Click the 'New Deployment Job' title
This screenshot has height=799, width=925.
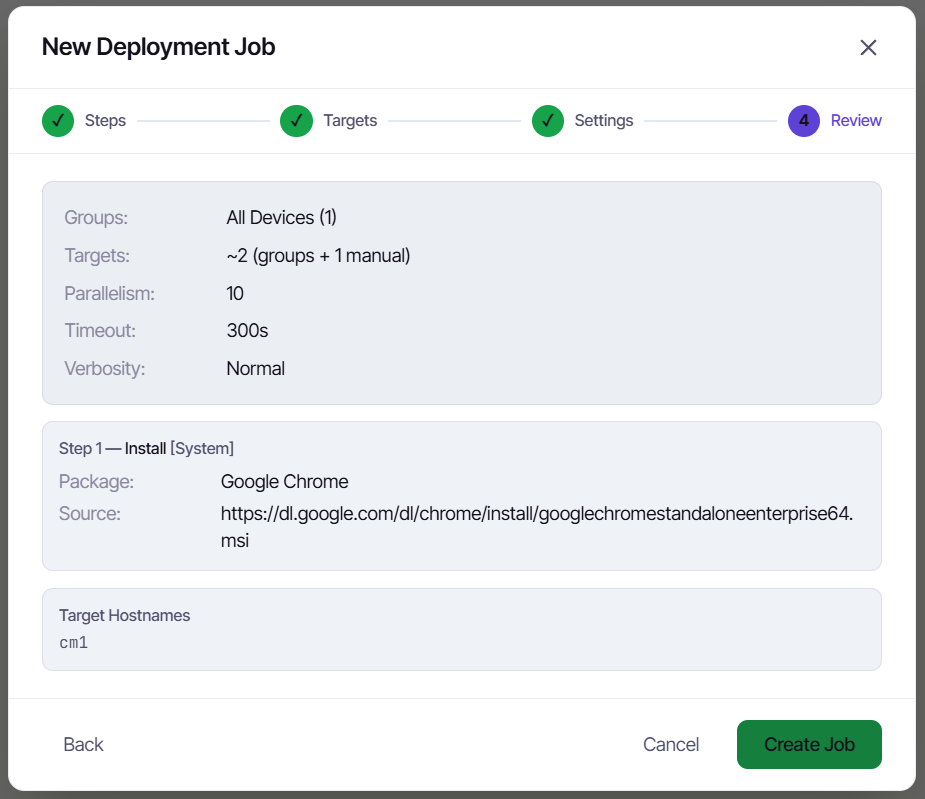[x=158, y=47]
